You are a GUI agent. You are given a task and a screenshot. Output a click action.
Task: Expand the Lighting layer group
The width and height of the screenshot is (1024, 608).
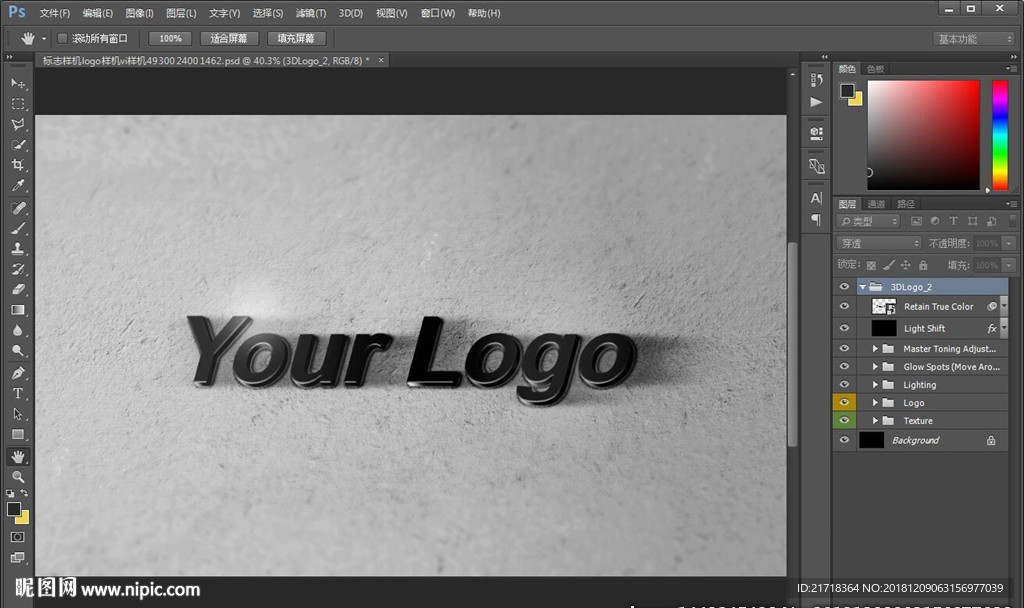coord(875,385)
